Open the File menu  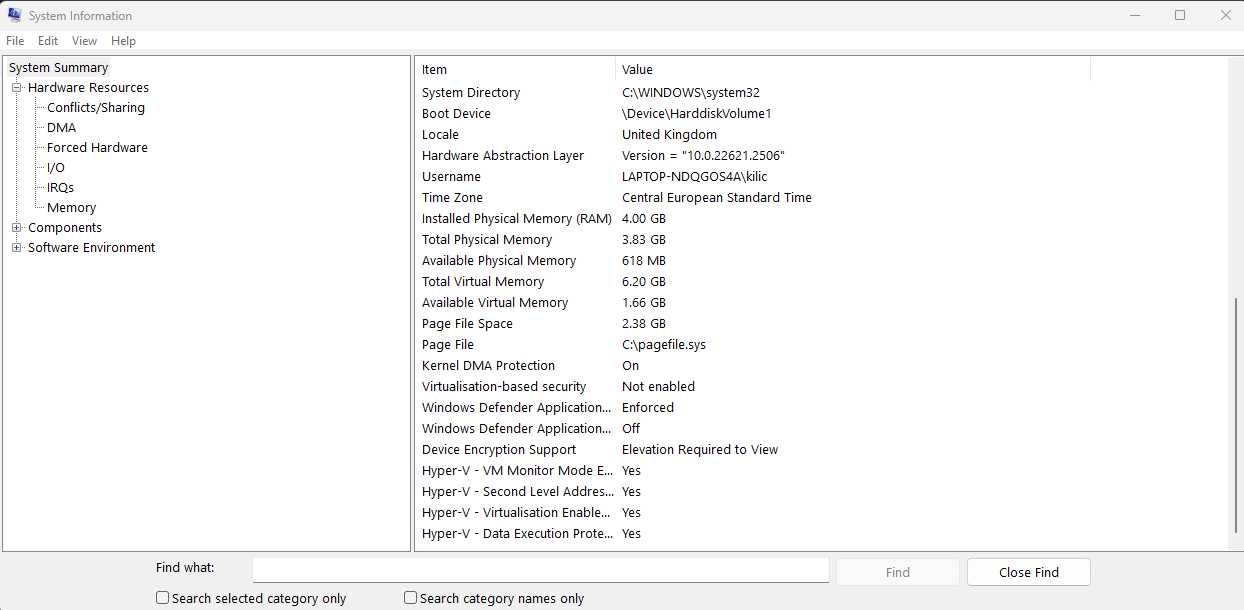coord(15,41)
